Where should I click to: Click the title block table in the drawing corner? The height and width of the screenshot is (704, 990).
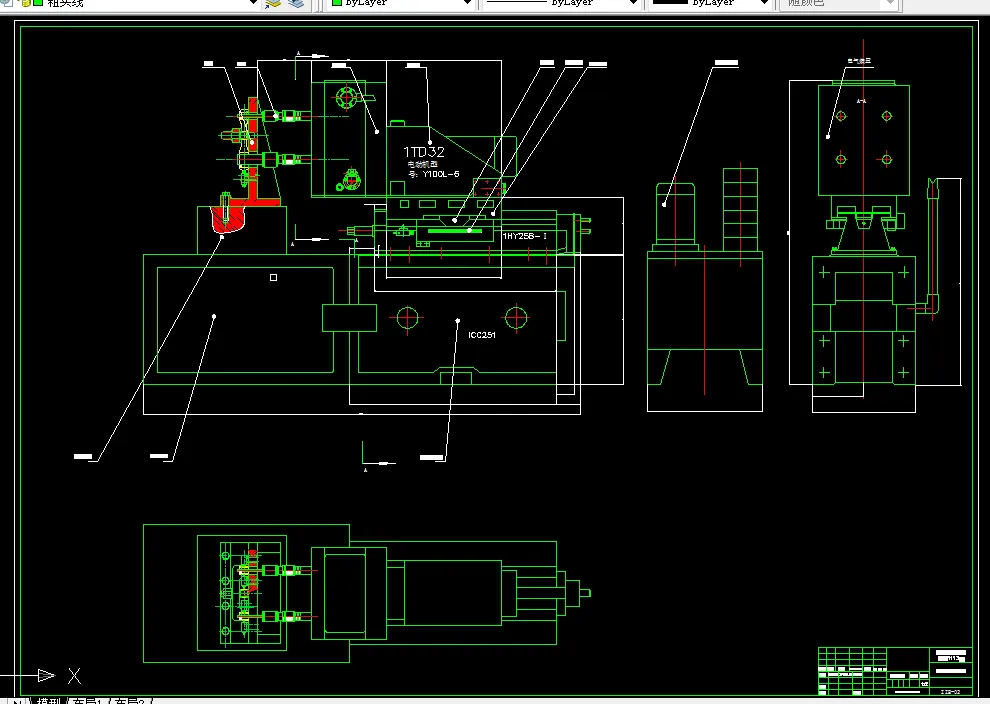[x=895, y=671]
